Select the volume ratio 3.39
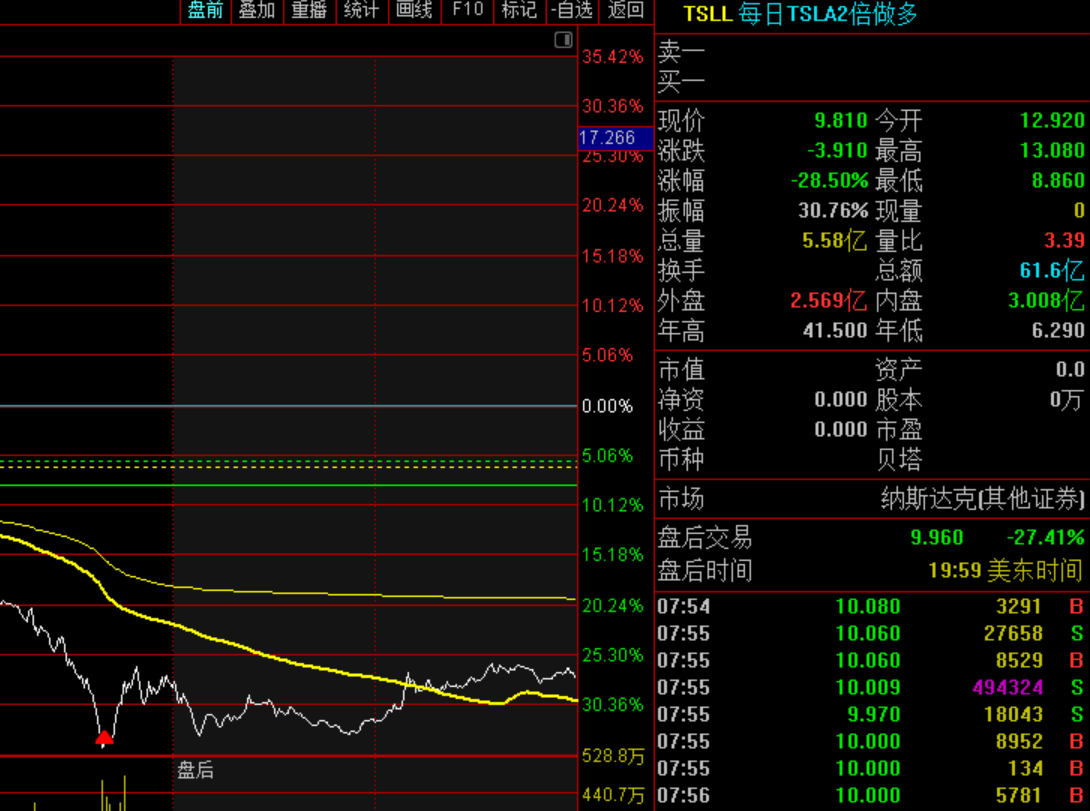Image resolution: width=1090 pixels, height=811 pixels. tap(1064, 240)
